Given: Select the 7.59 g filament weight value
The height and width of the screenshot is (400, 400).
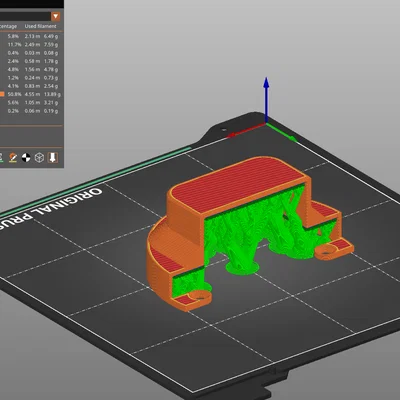Looking at the screenshot, I should point(51,44).
